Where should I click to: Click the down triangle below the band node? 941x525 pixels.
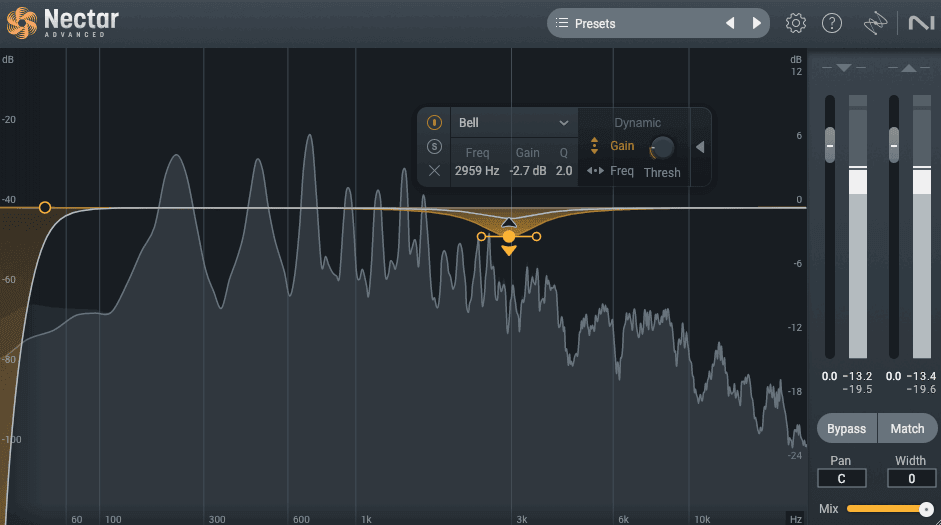pos(509,251)
